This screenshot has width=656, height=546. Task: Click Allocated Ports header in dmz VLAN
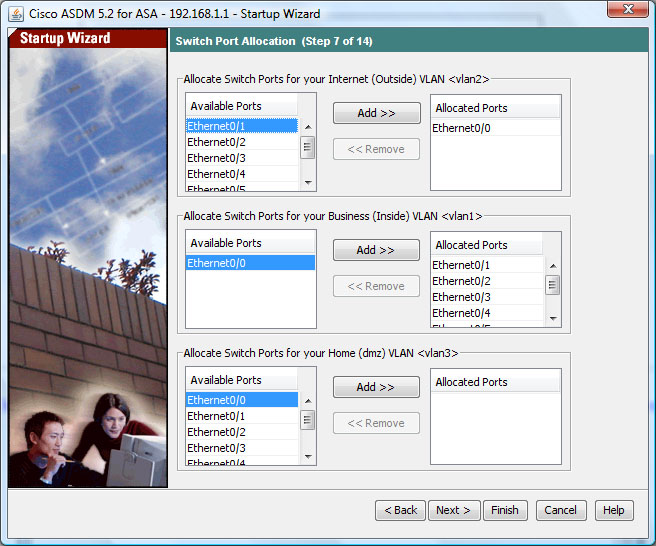(495, 382)
